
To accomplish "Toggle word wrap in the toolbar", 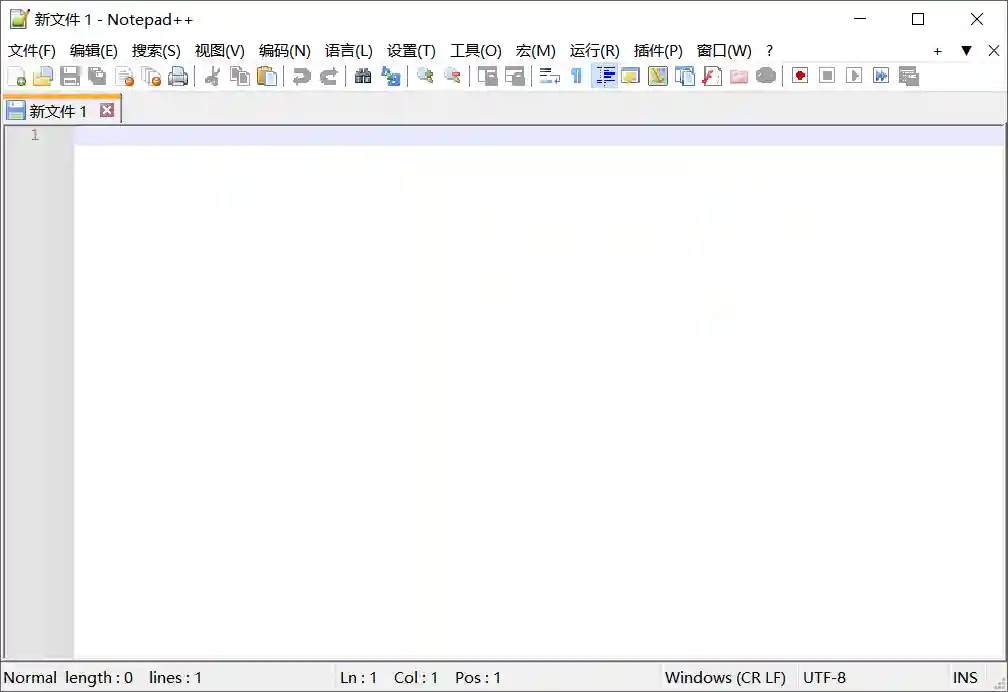I will (549, 76).
